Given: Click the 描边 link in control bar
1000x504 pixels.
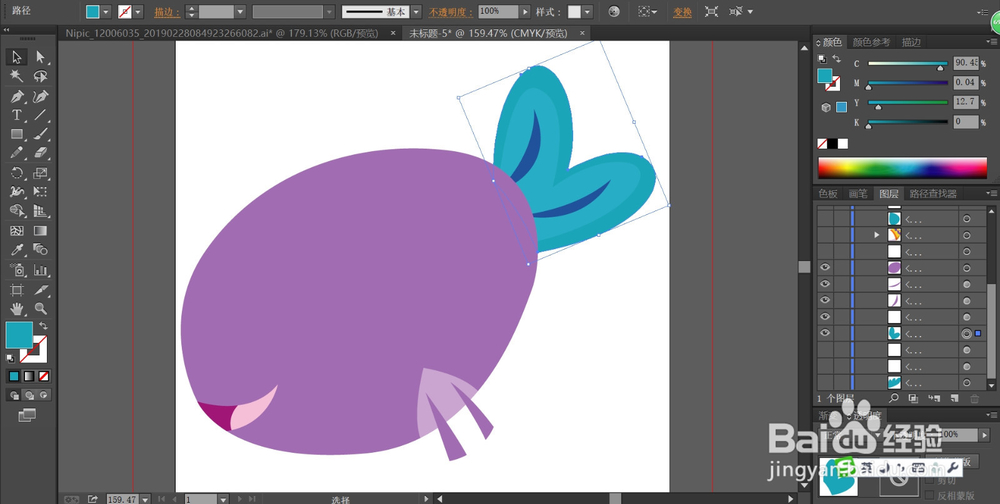Looking at the screenshot, I should coord(163,12).
